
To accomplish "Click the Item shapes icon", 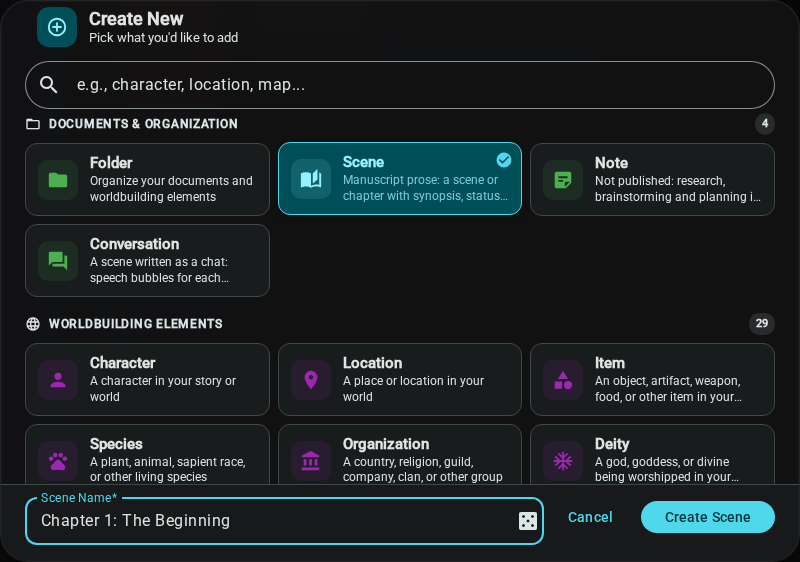I will 563,380.
